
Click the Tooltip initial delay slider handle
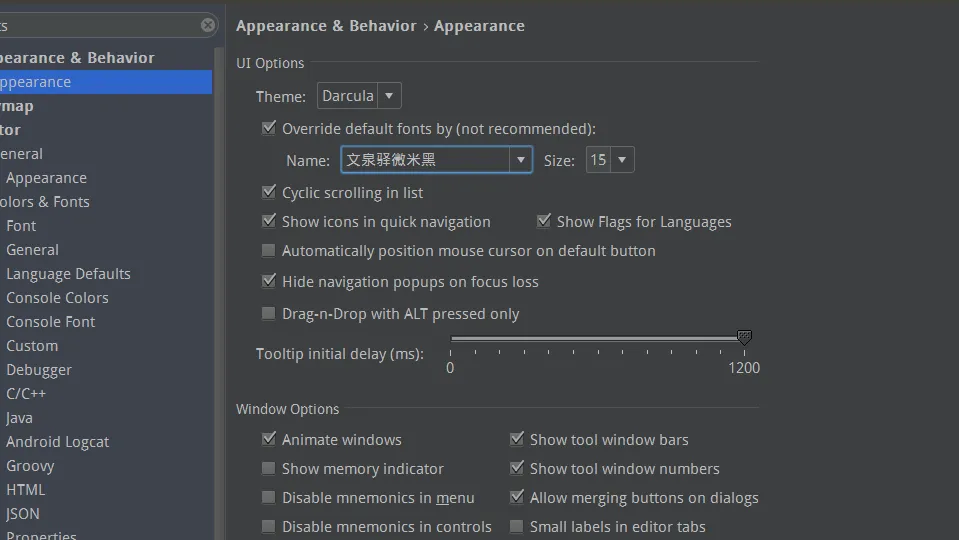click(744, 339)
